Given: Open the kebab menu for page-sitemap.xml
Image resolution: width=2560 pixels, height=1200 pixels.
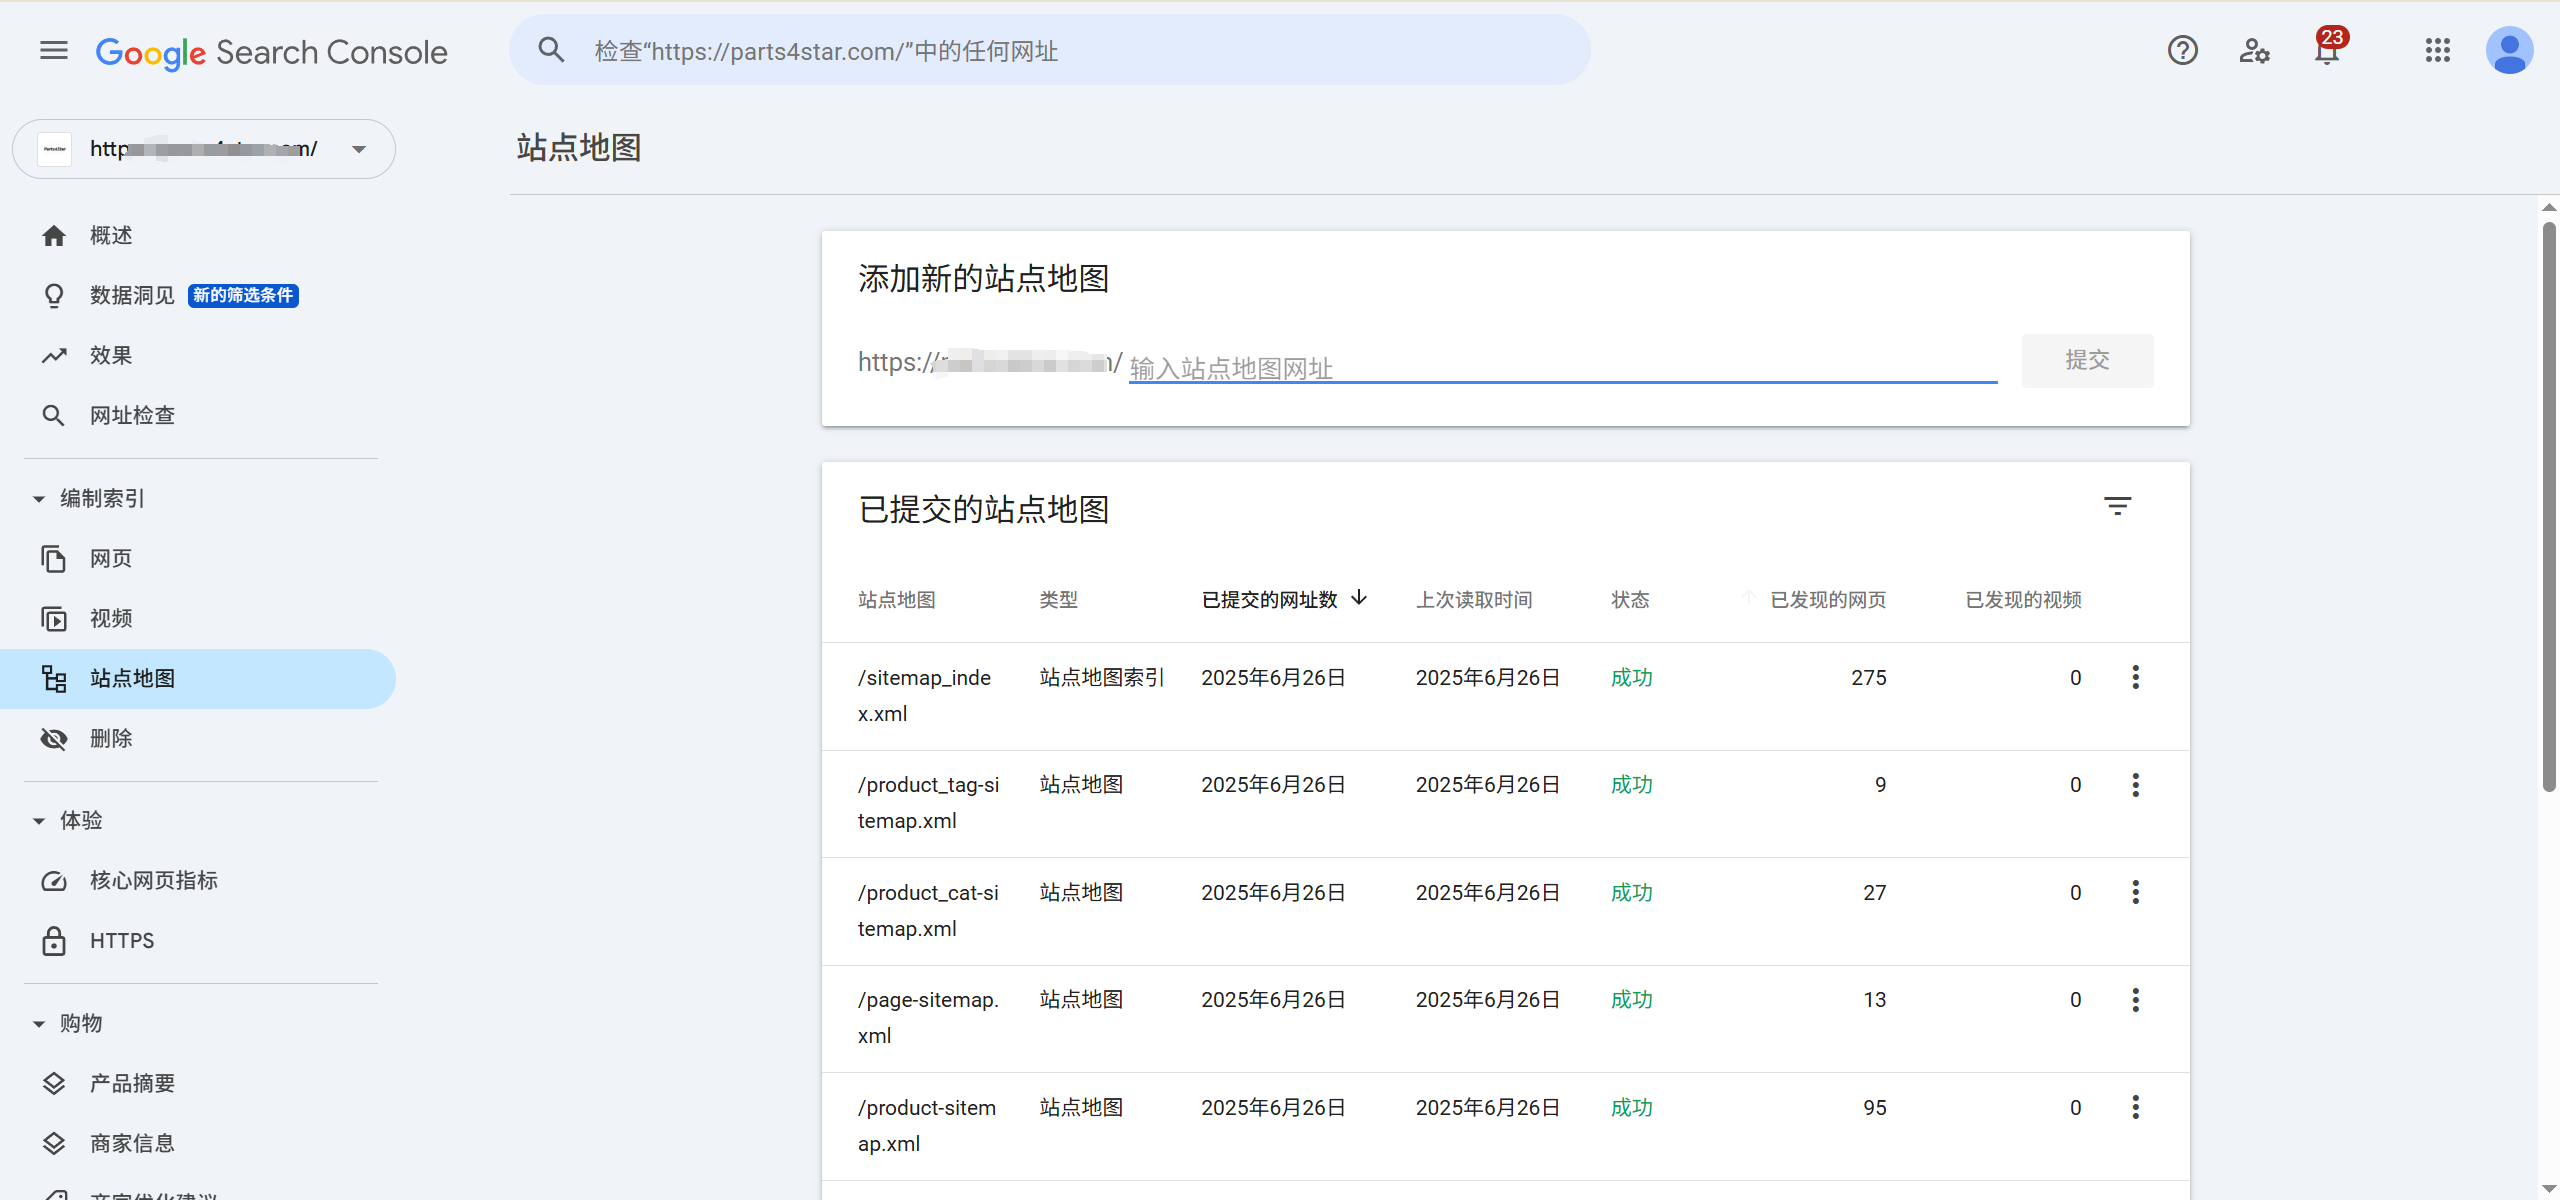Looking at the screenshot, I should (x=2136, y=999).
